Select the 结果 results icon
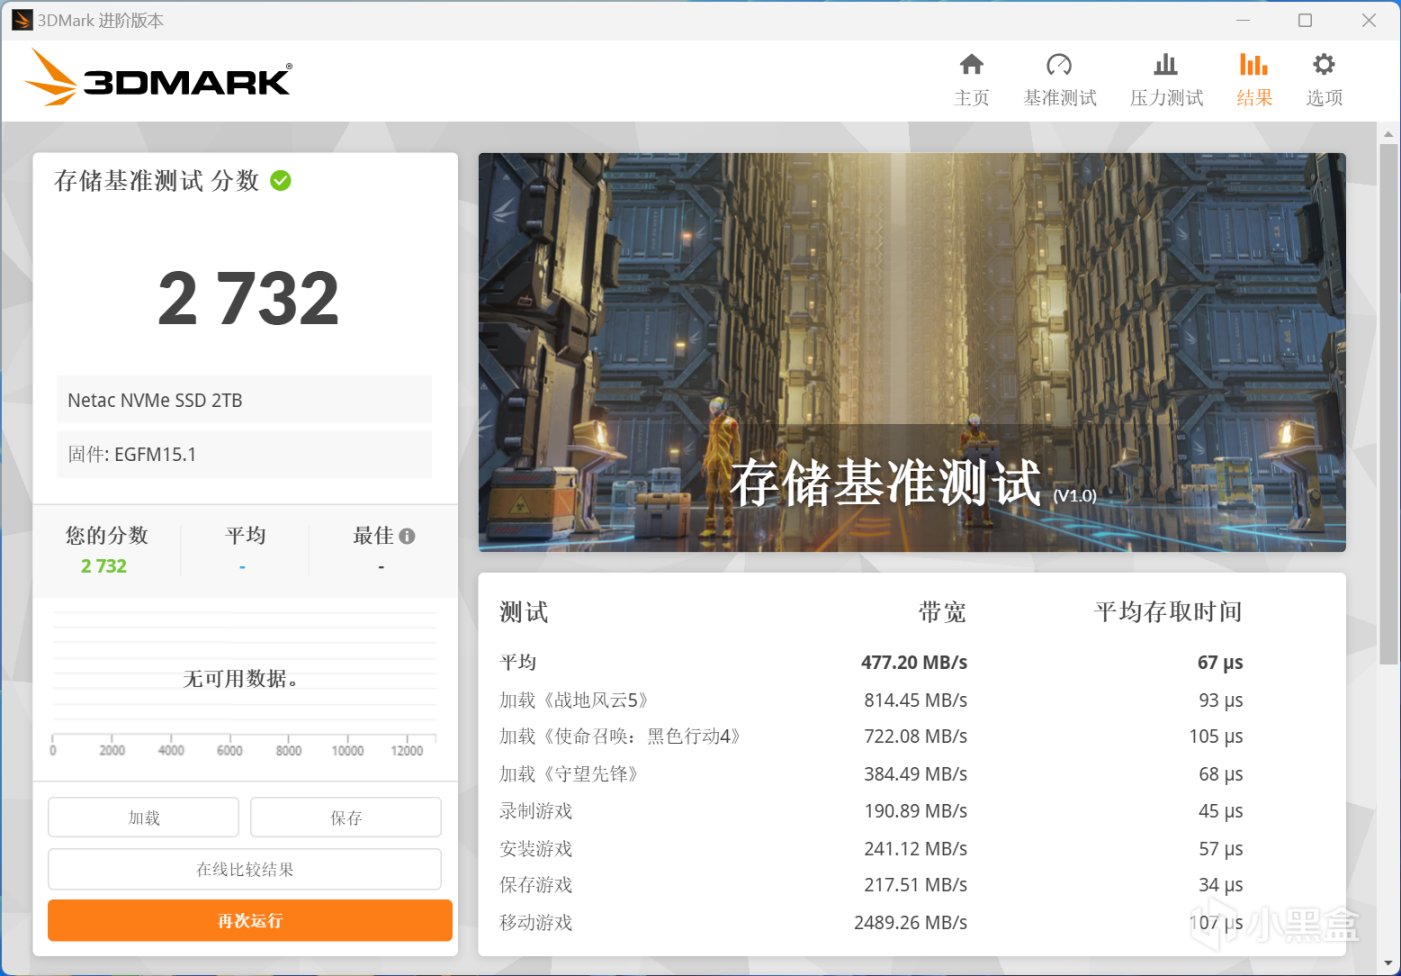This screenshot has width=1401, height=976. coord(1254,65)
